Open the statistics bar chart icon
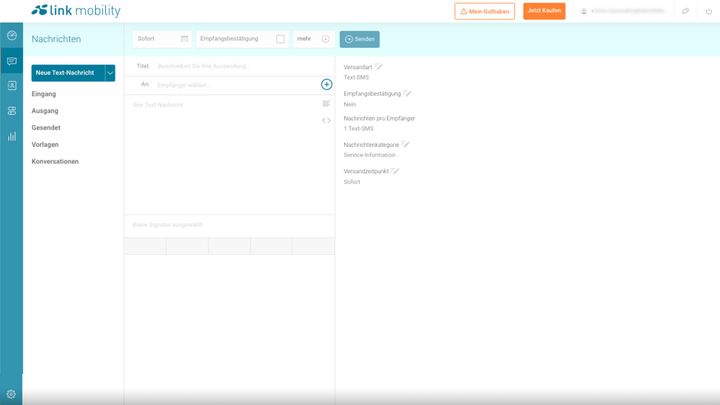This screenshot has height=405, width=720. point(12,136)
